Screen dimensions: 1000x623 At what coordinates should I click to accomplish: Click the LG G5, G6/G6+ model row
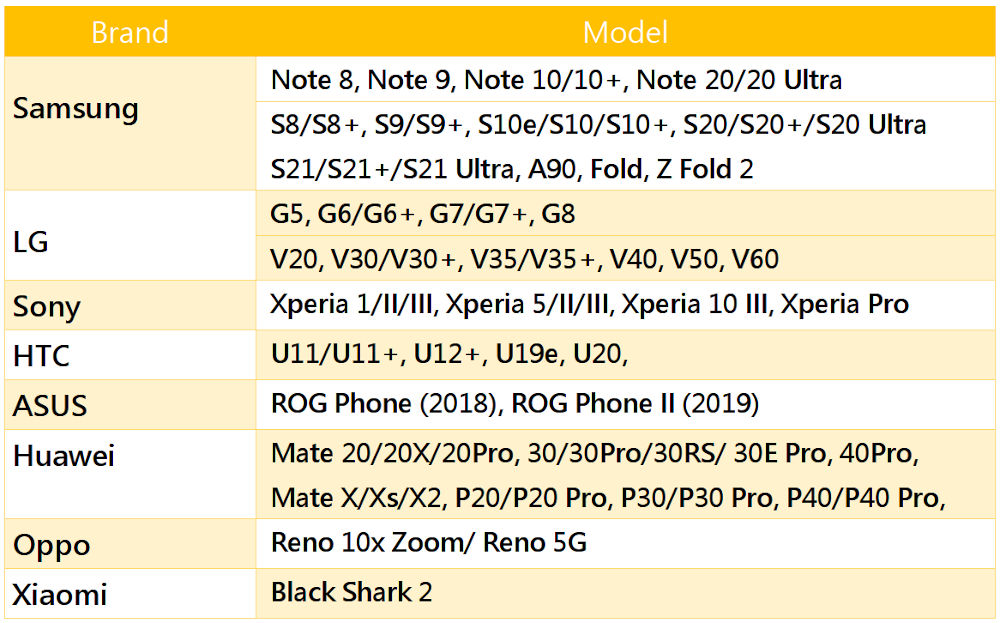coord(626,213)
